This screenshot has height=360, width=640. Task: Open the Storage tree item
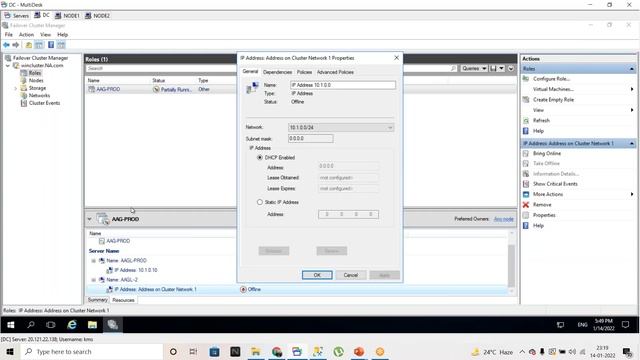point(37,88)
